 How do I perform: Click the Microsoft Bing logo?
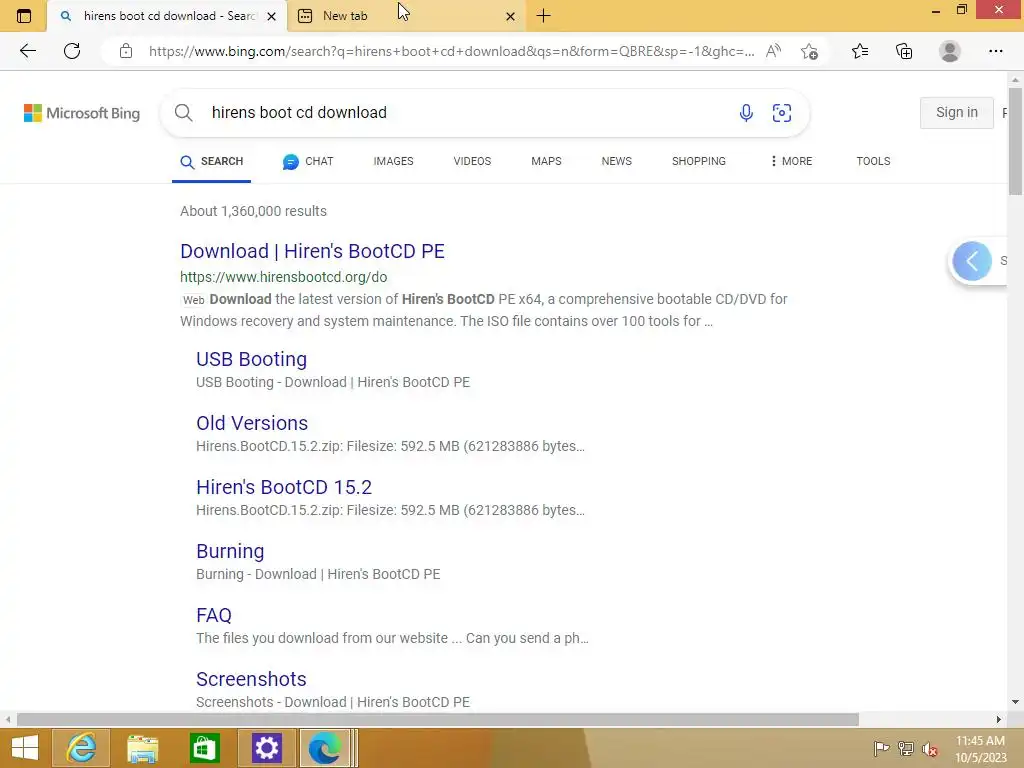(82, 113)
